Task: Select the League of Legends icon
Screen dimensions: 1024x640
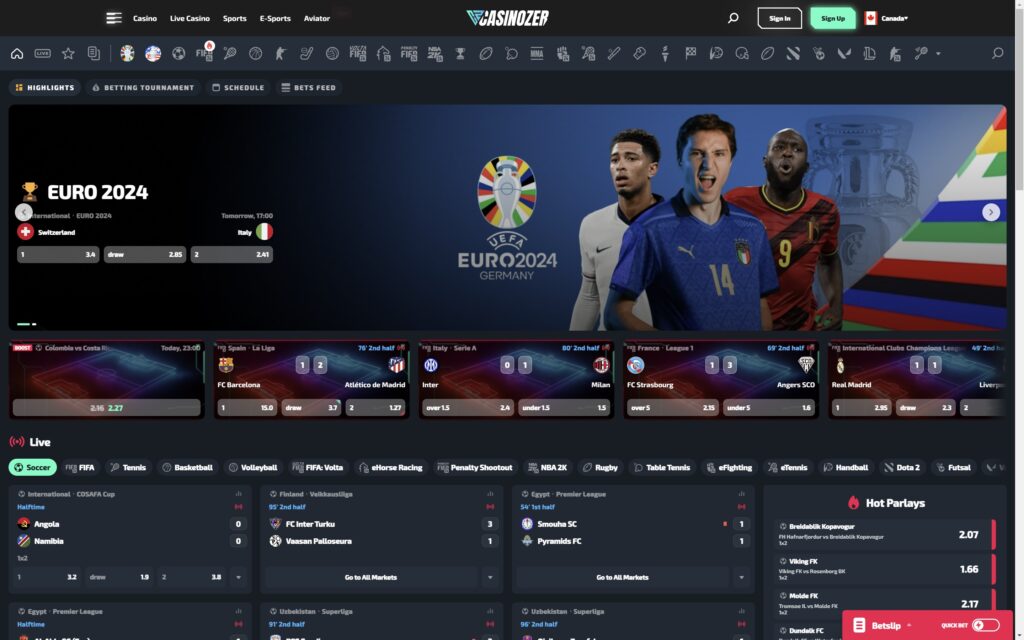Action: tap(870, 54)
